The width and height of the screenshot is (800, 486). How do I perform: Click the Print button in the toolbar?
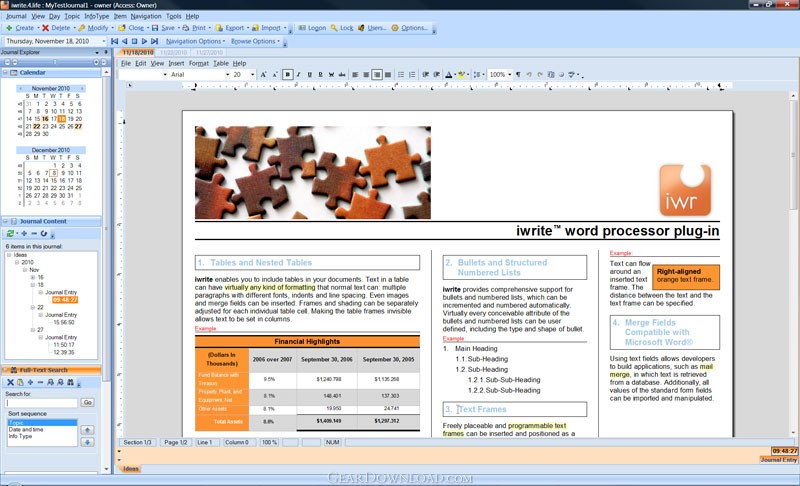(x=194, y=28)
